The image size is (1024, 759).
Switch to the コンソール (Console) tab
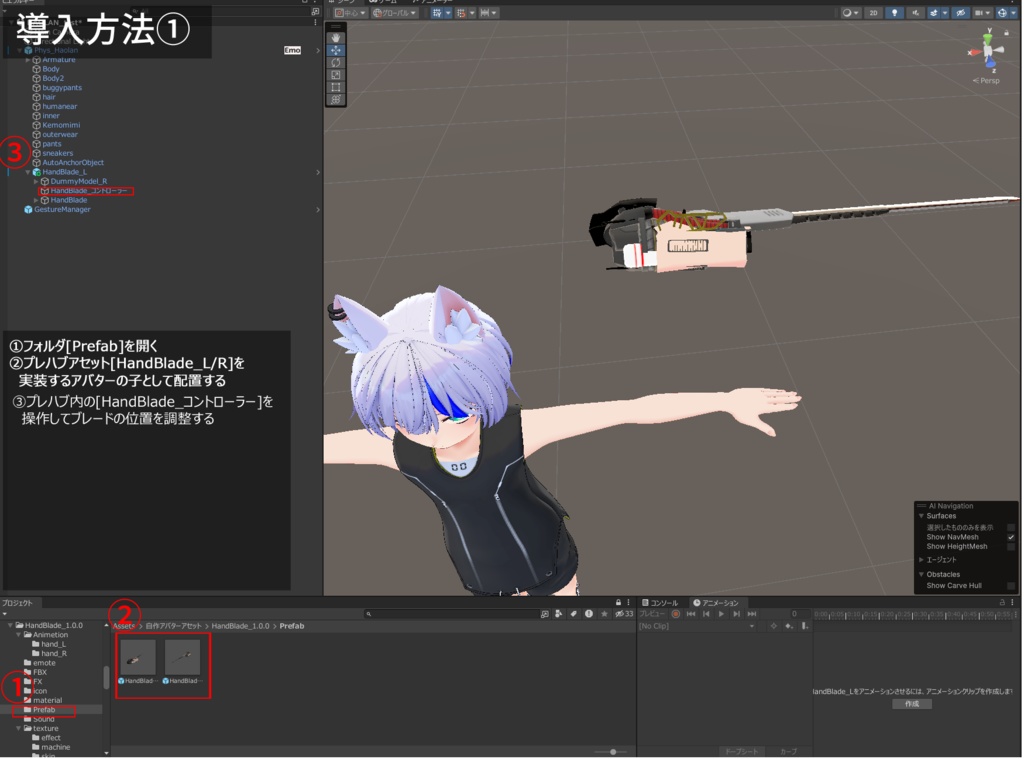(663, 602)
